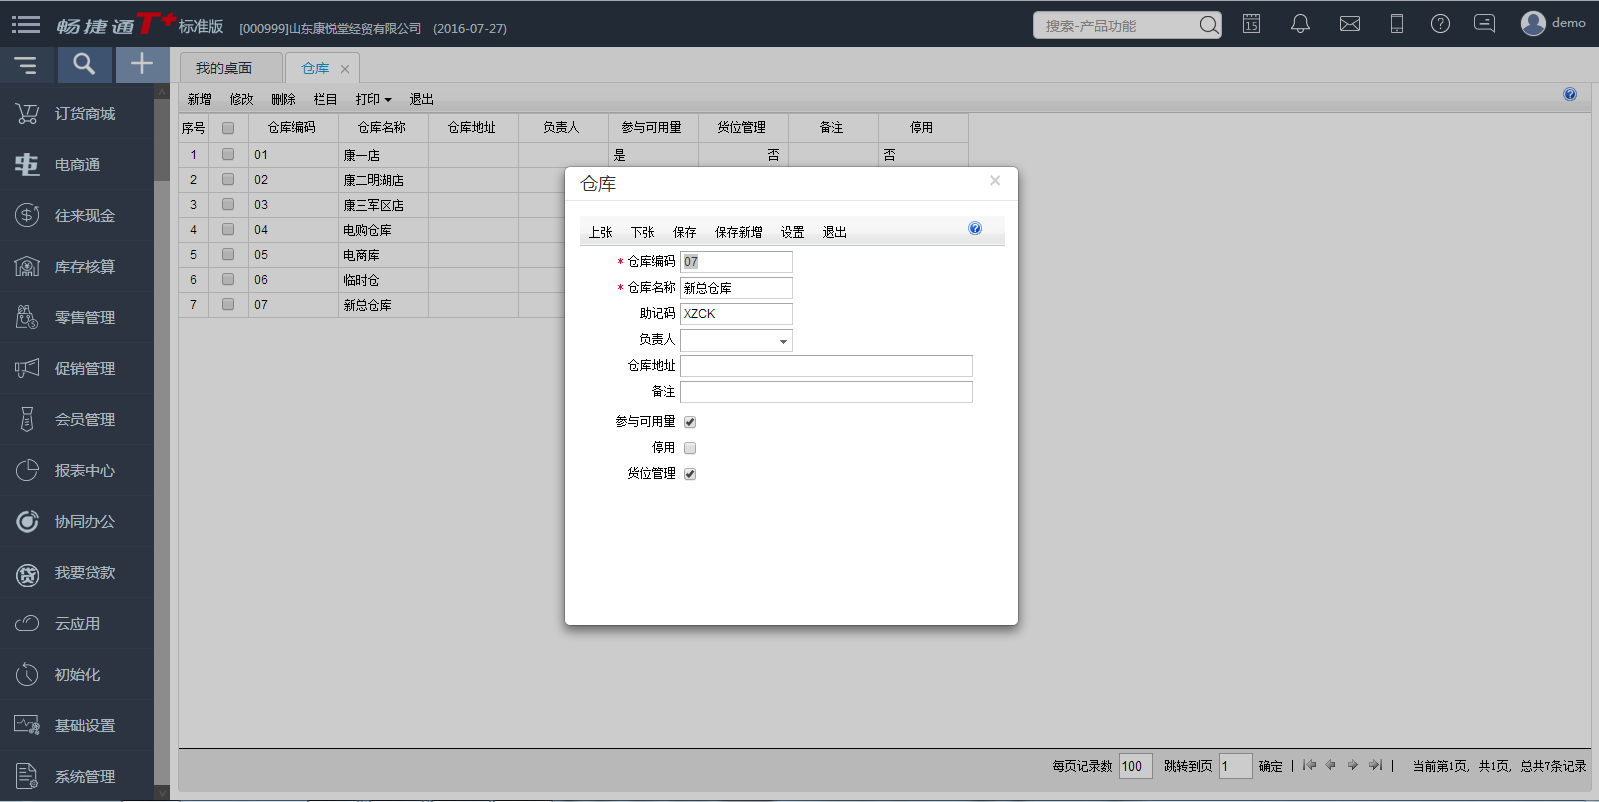Go to next page arrow in pager

coord(1353,765)
